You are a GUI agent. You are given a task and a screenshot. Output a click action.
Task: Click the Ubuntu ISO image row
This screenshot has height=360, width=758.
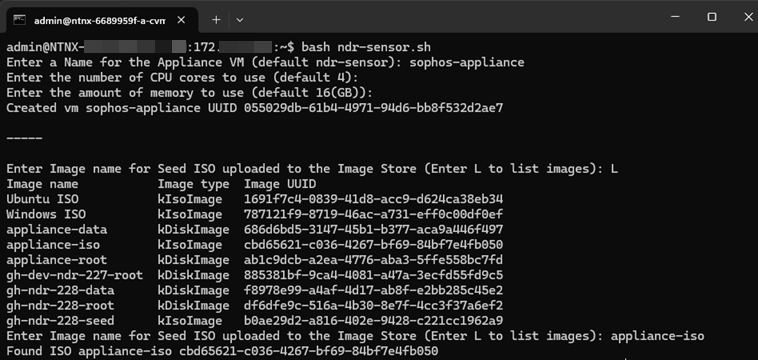[255, 199]
